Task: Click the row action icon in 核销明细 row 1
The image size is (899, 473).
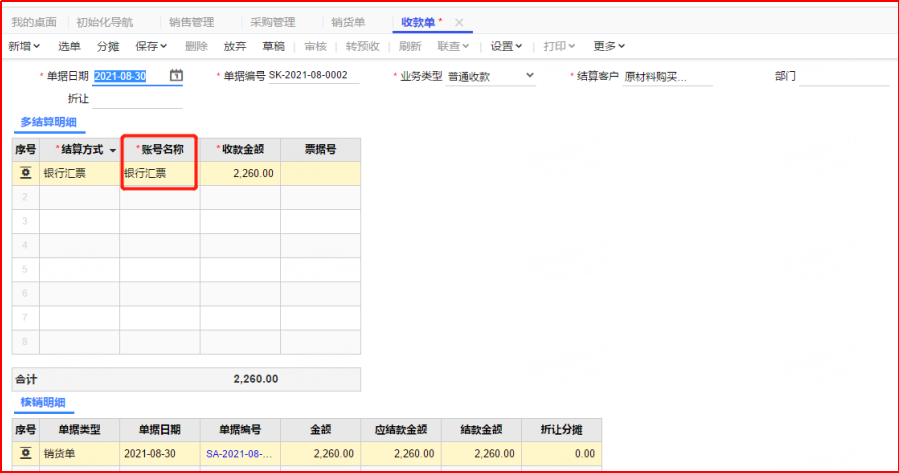Action: (25, 453)
